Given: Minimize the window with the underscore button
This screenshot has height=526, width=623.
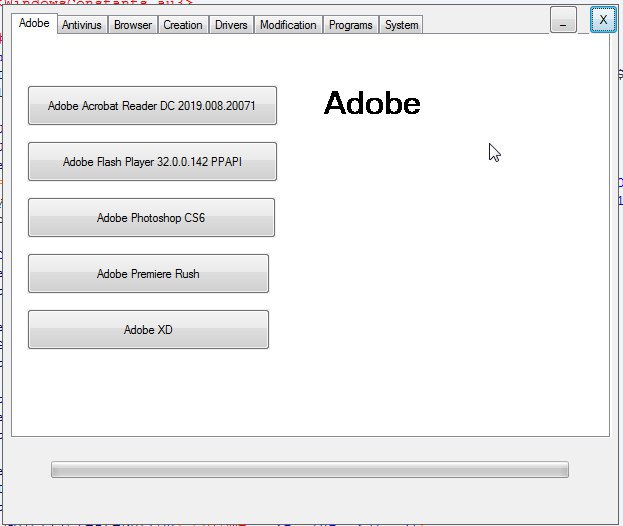Looking at the screenshot, I should click(563, 20).
